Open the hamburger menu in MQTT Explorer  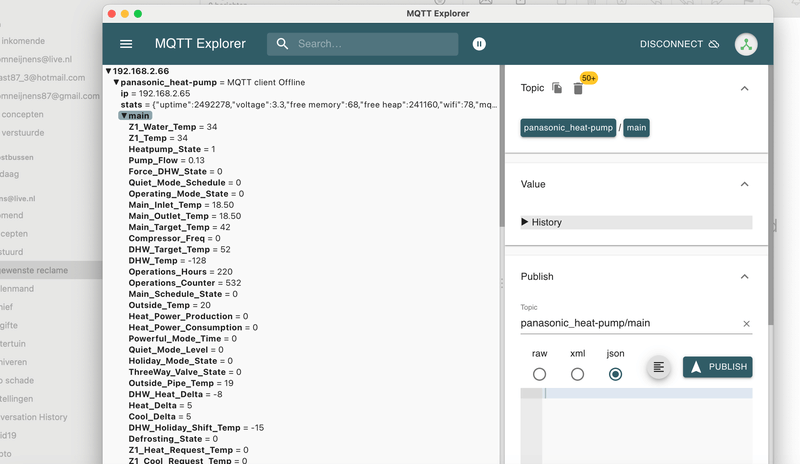tap(126, 44)
